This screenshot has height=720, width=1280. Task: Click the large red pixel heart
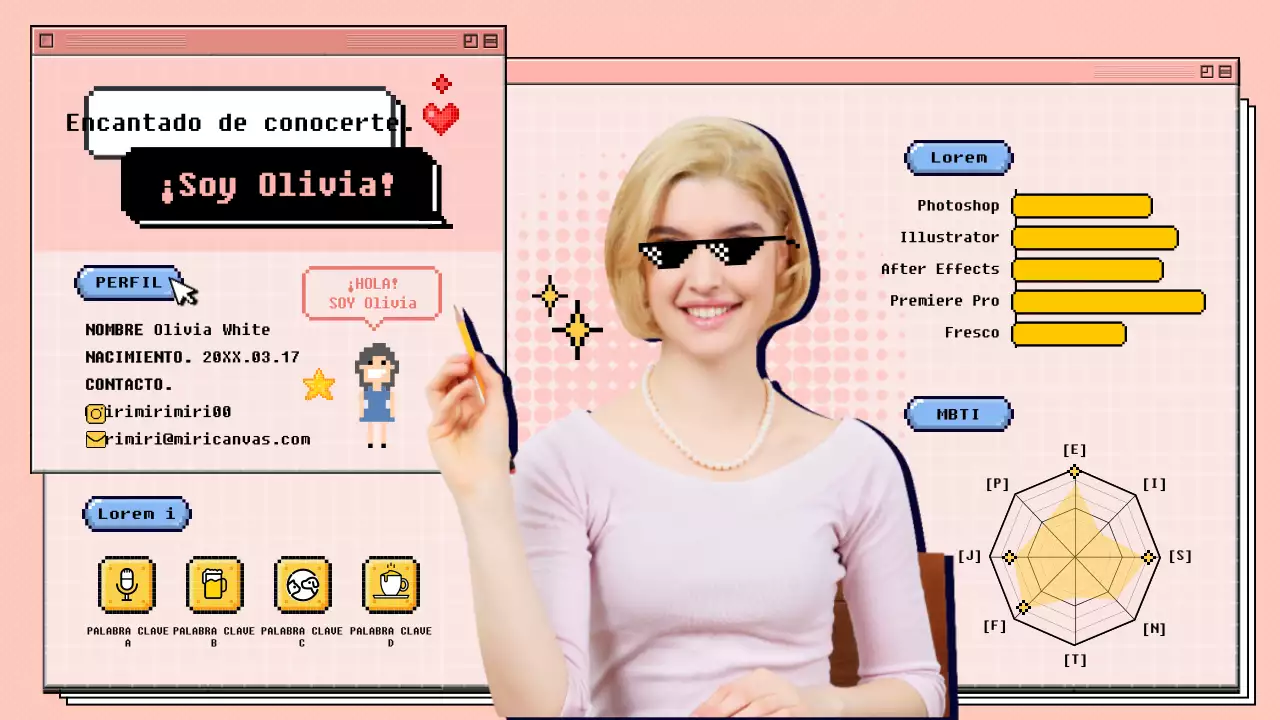[440, 118]
